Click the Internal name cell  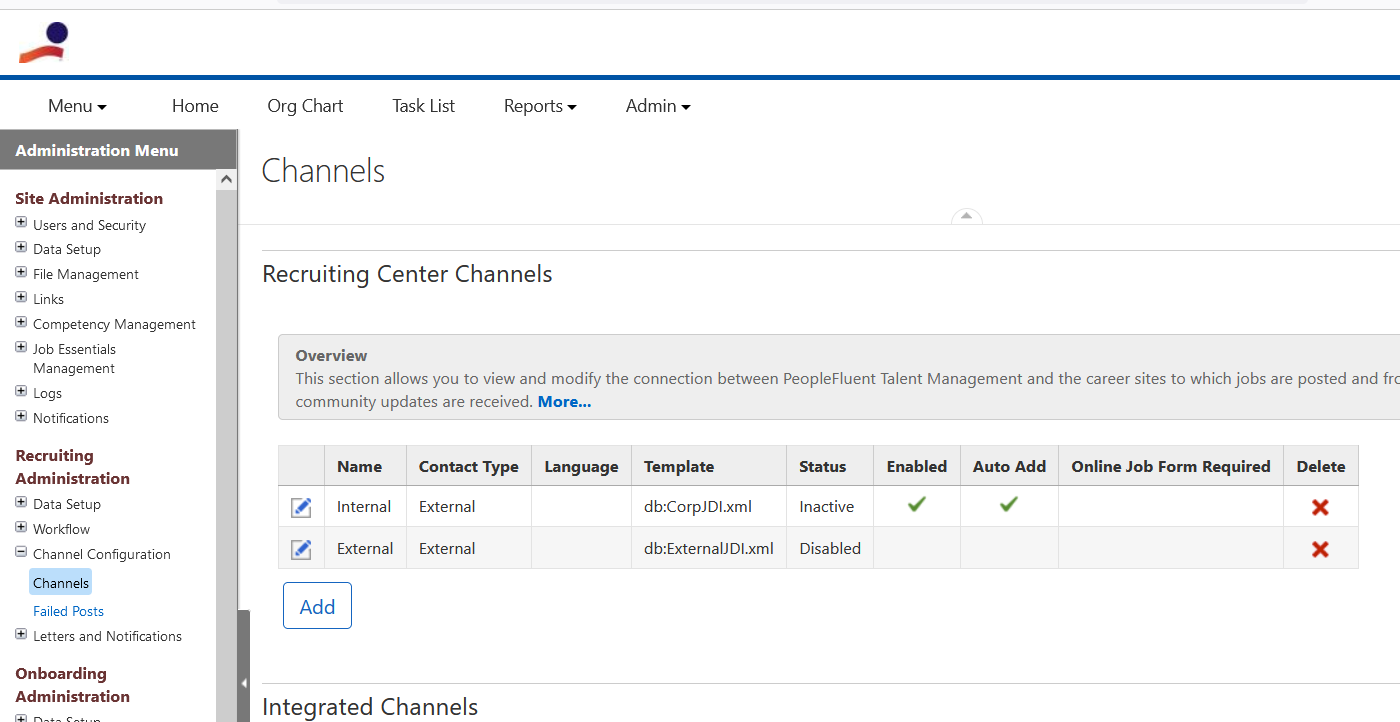pyautogui.click(x=364, y=507)
